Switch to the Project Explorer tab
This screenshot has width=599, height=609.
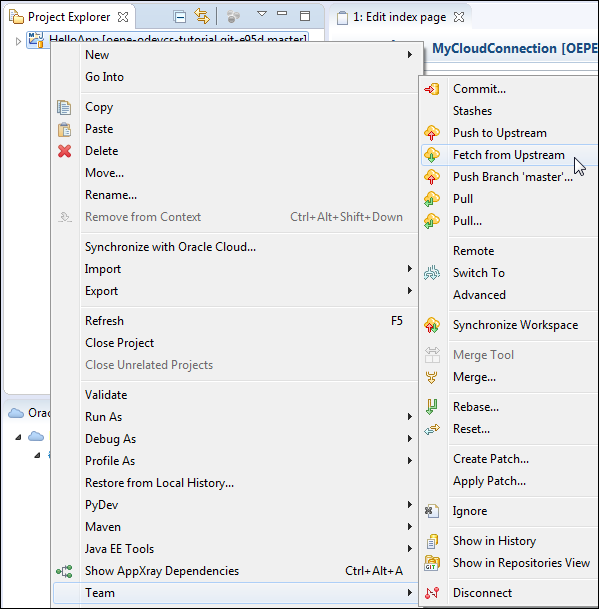69,17
